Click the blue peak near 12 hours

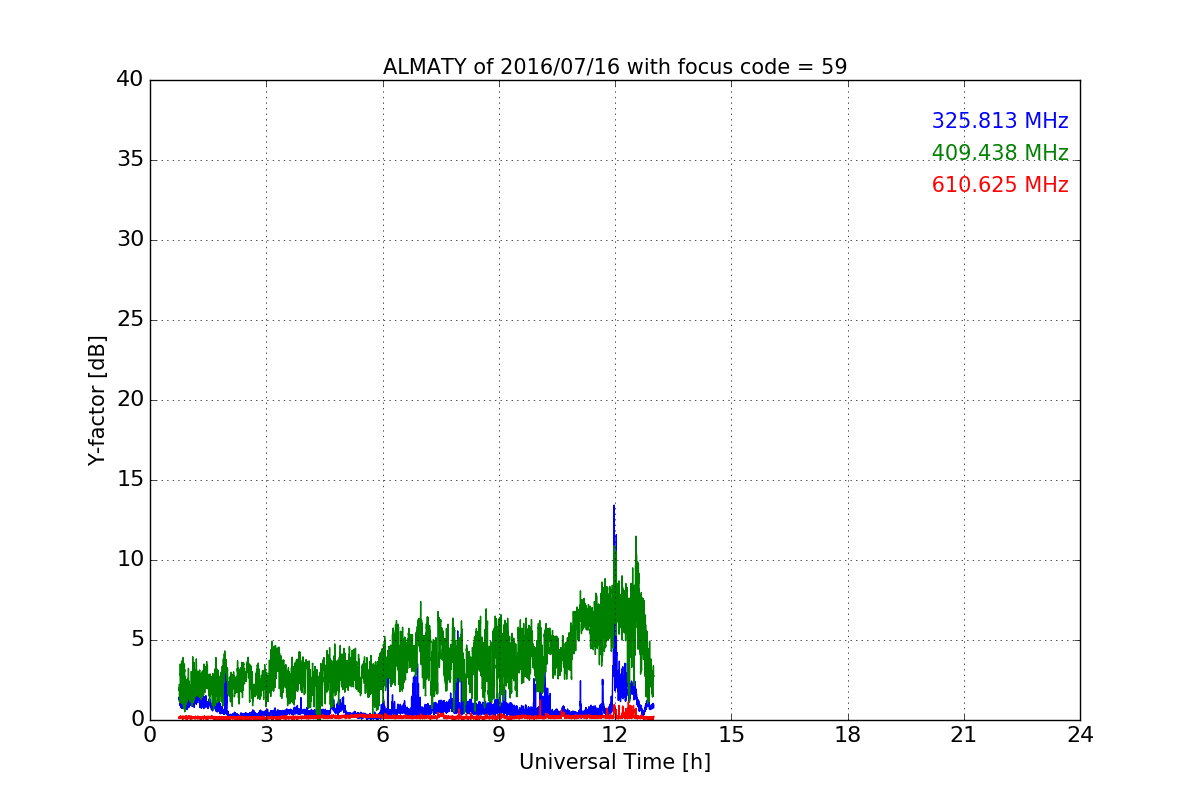click(614, 509)
